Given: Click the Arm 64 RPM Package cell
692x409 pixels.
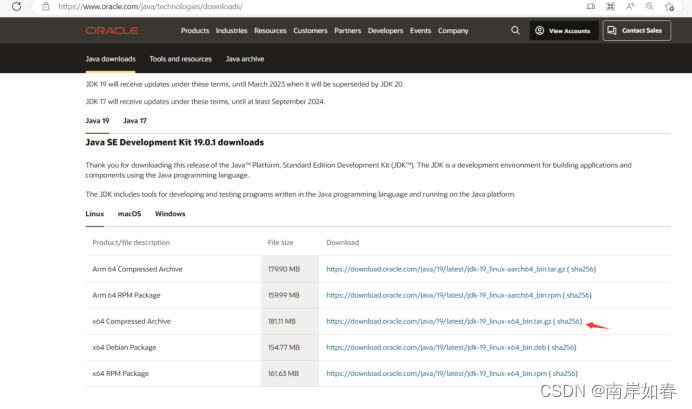Looking at the screenshot, I should (x=126, y=295).
